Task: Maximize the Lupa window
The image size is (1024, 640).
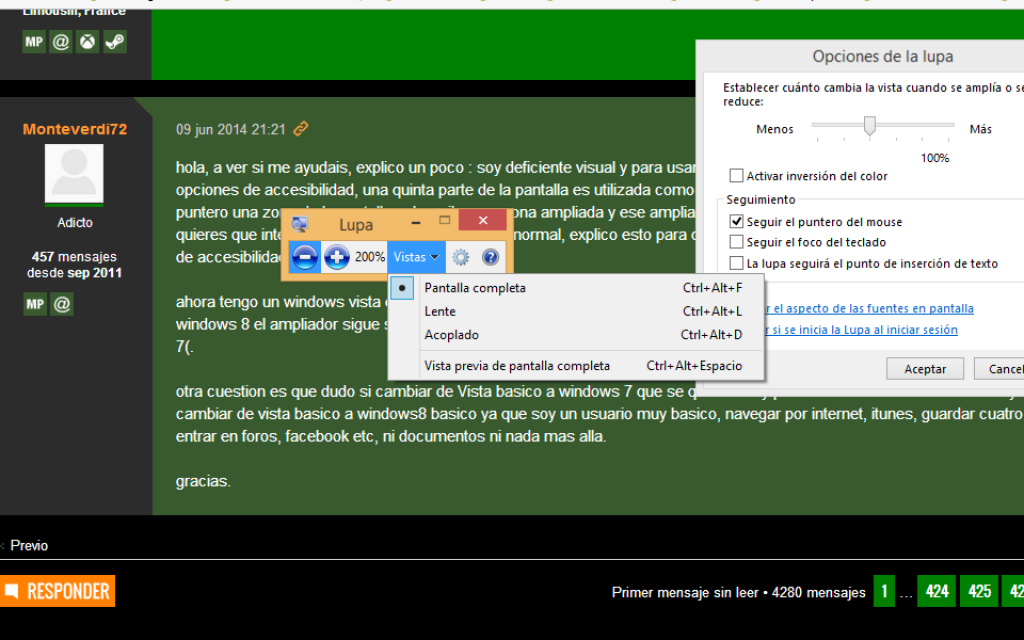Action: point(445,221)
